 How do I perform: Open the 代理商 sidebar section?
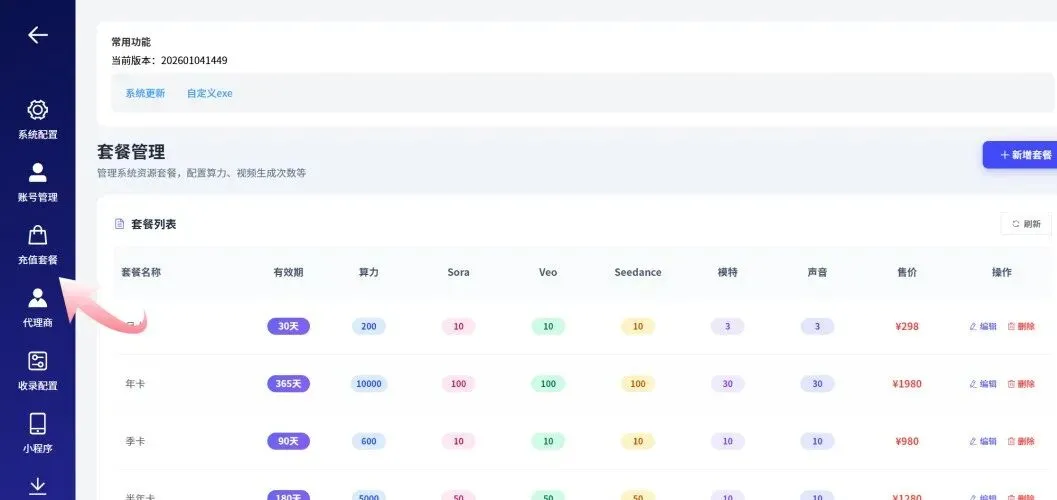click(x=38, y=308)
